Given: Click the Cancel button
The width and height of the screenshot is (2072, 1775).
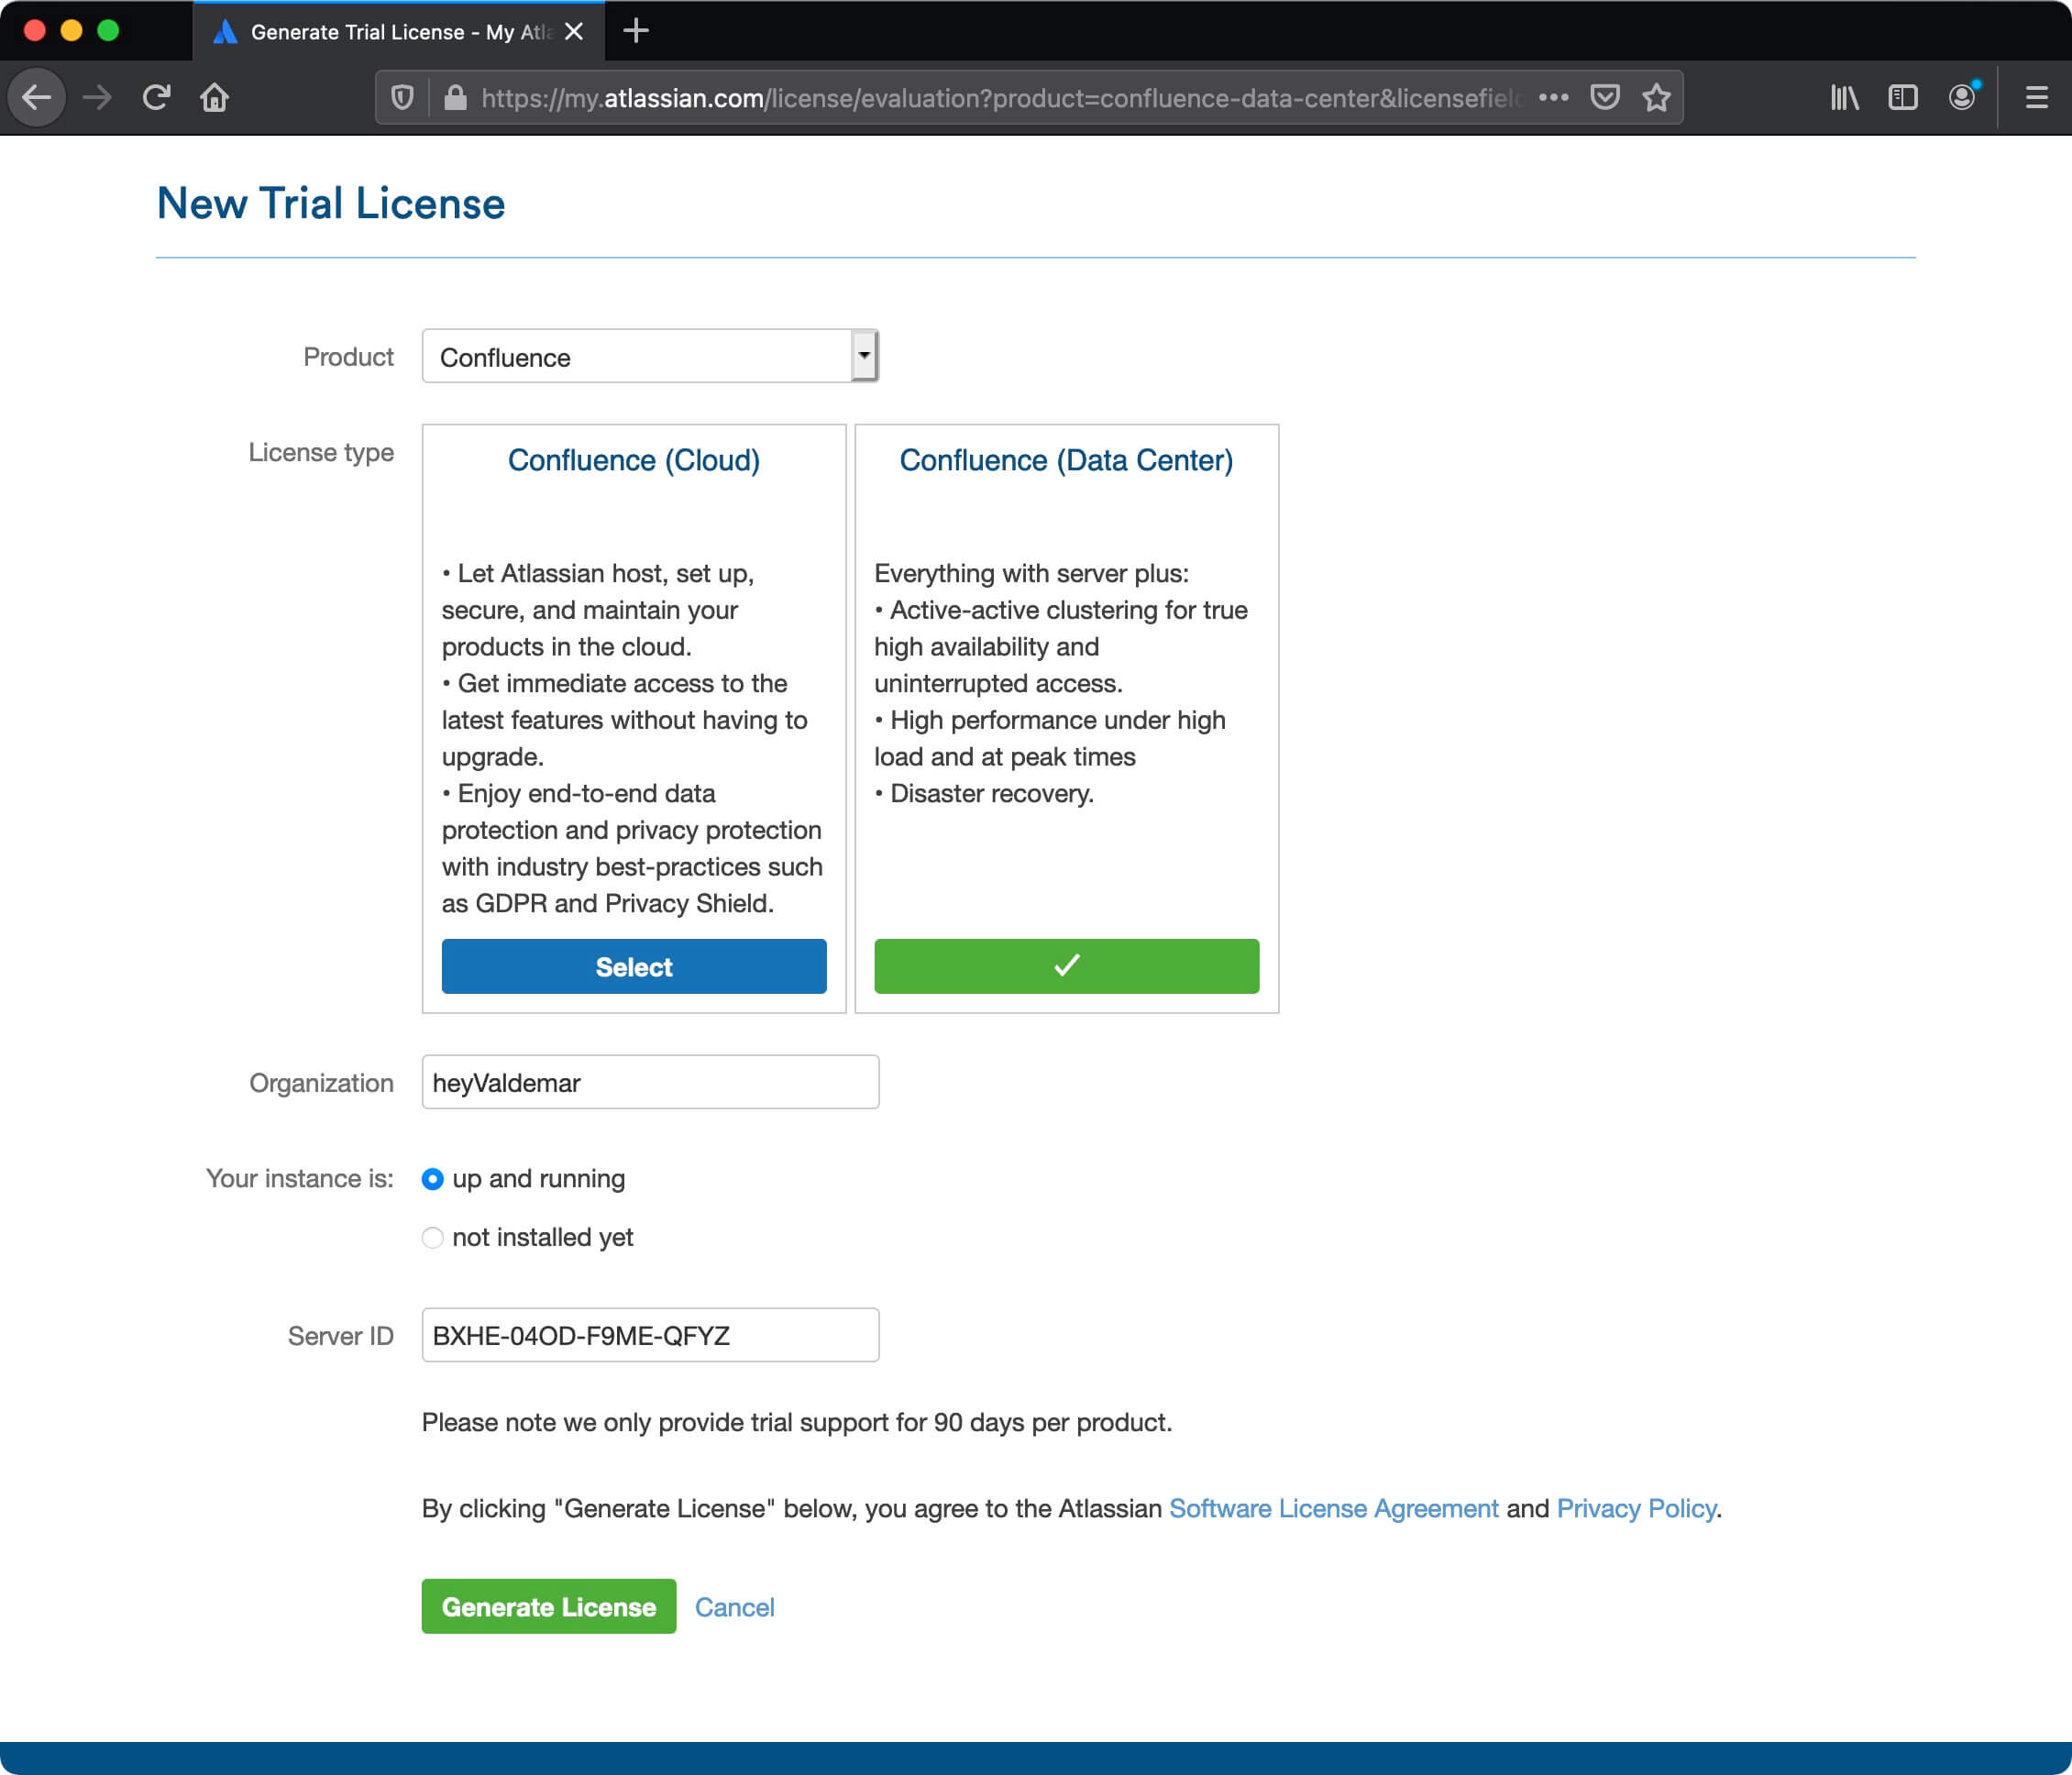Looking at the screenshot, I should pyautogui.click(x=736, y=1606).
